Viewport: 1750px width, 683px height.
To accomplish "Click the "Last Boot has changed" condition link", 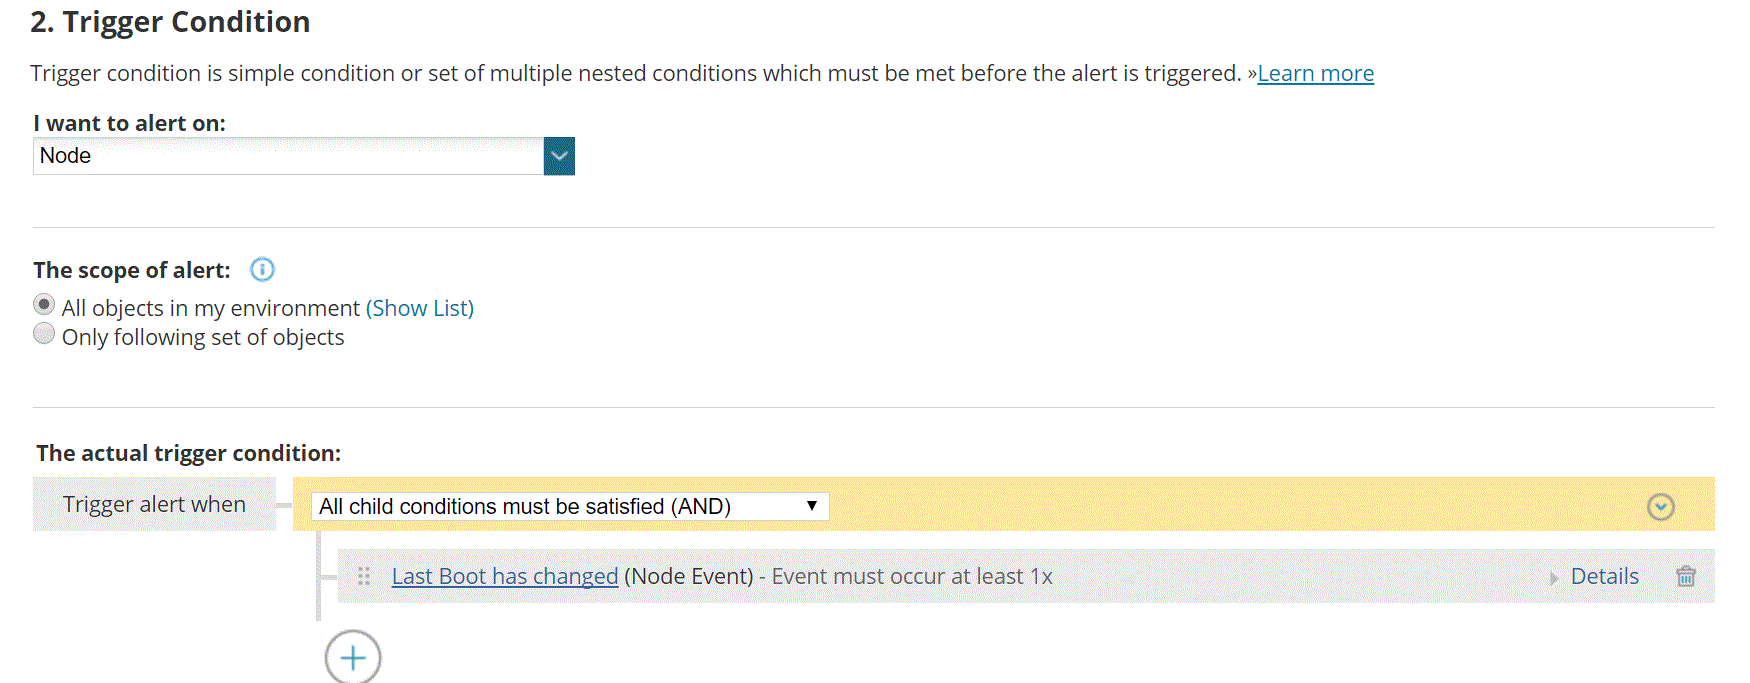I will (x=504, y=576).
